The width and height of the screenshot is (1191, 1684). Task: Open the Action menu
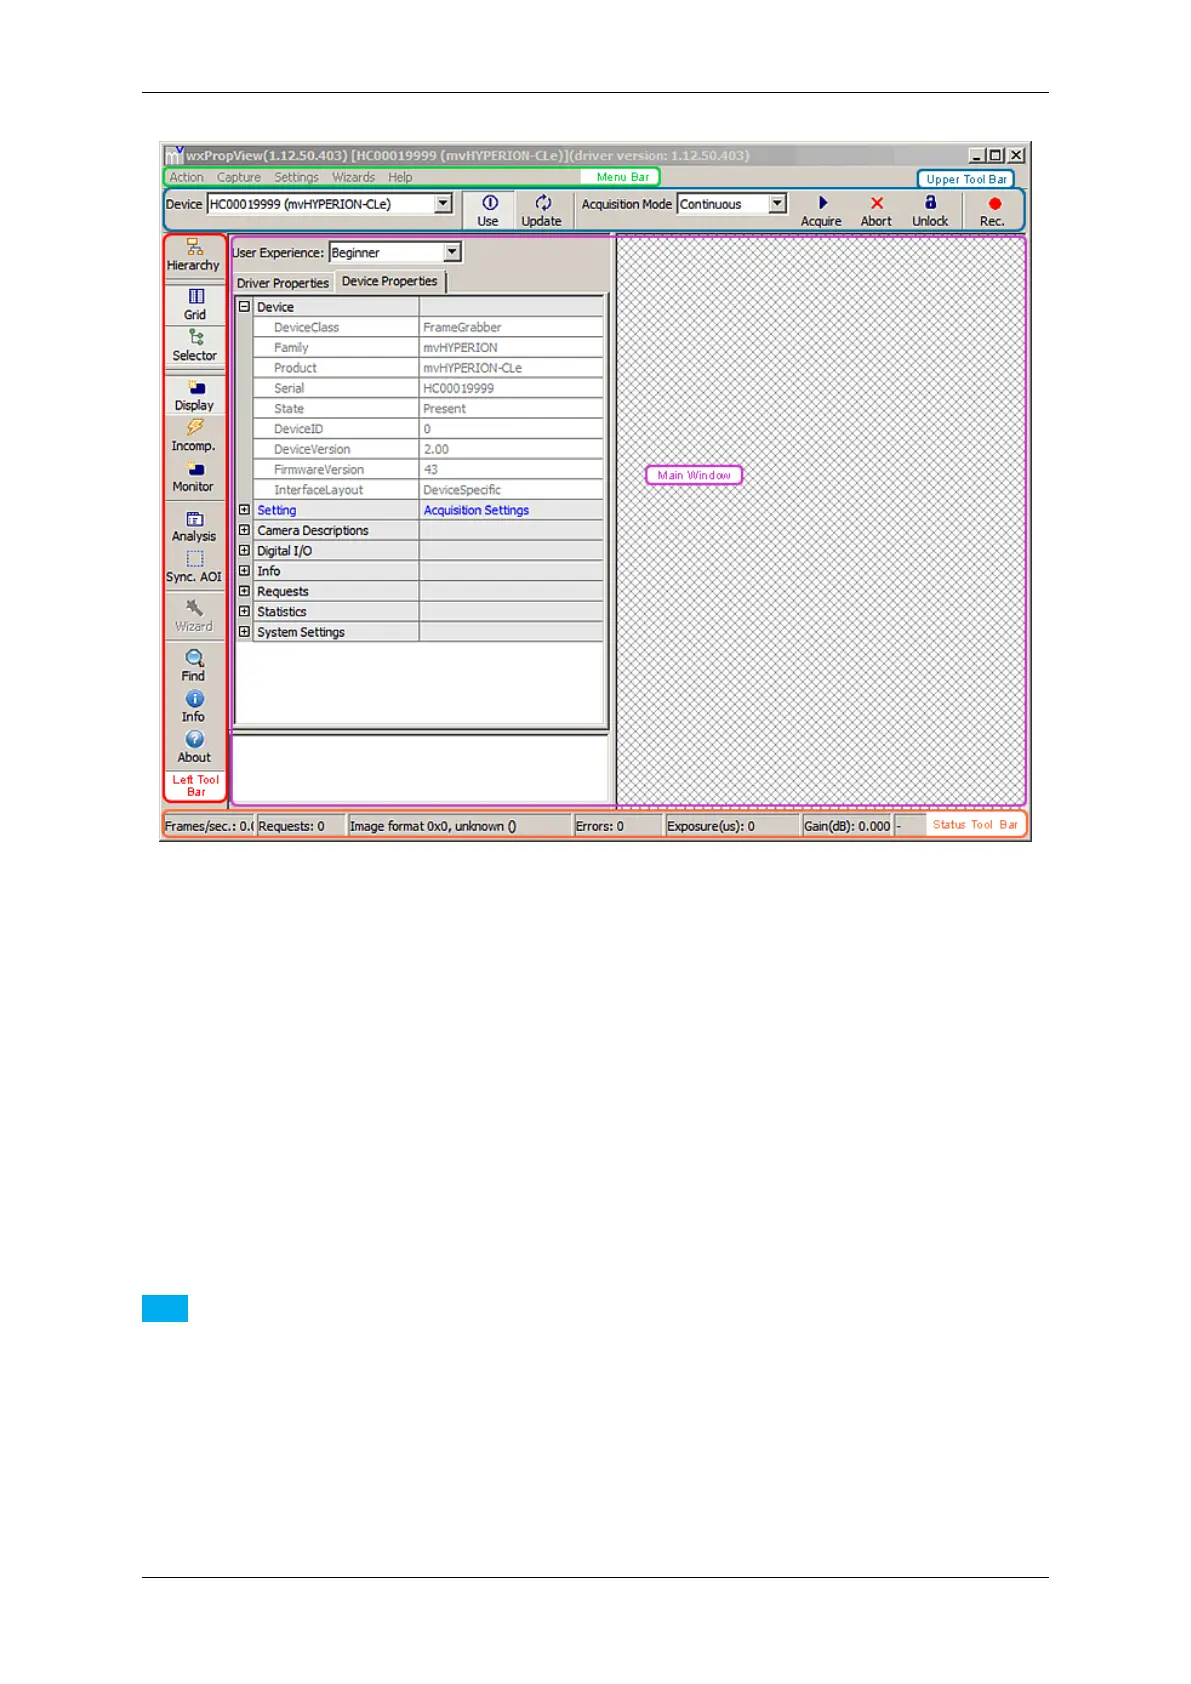tap(187, 177)
